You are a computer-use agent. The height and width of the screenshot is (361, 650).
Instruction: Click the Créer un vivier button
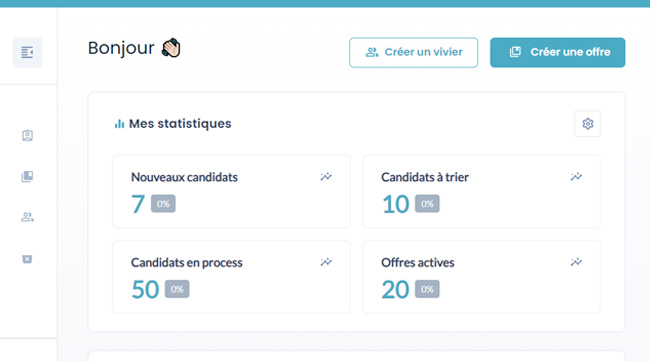[x=413, y=53]
